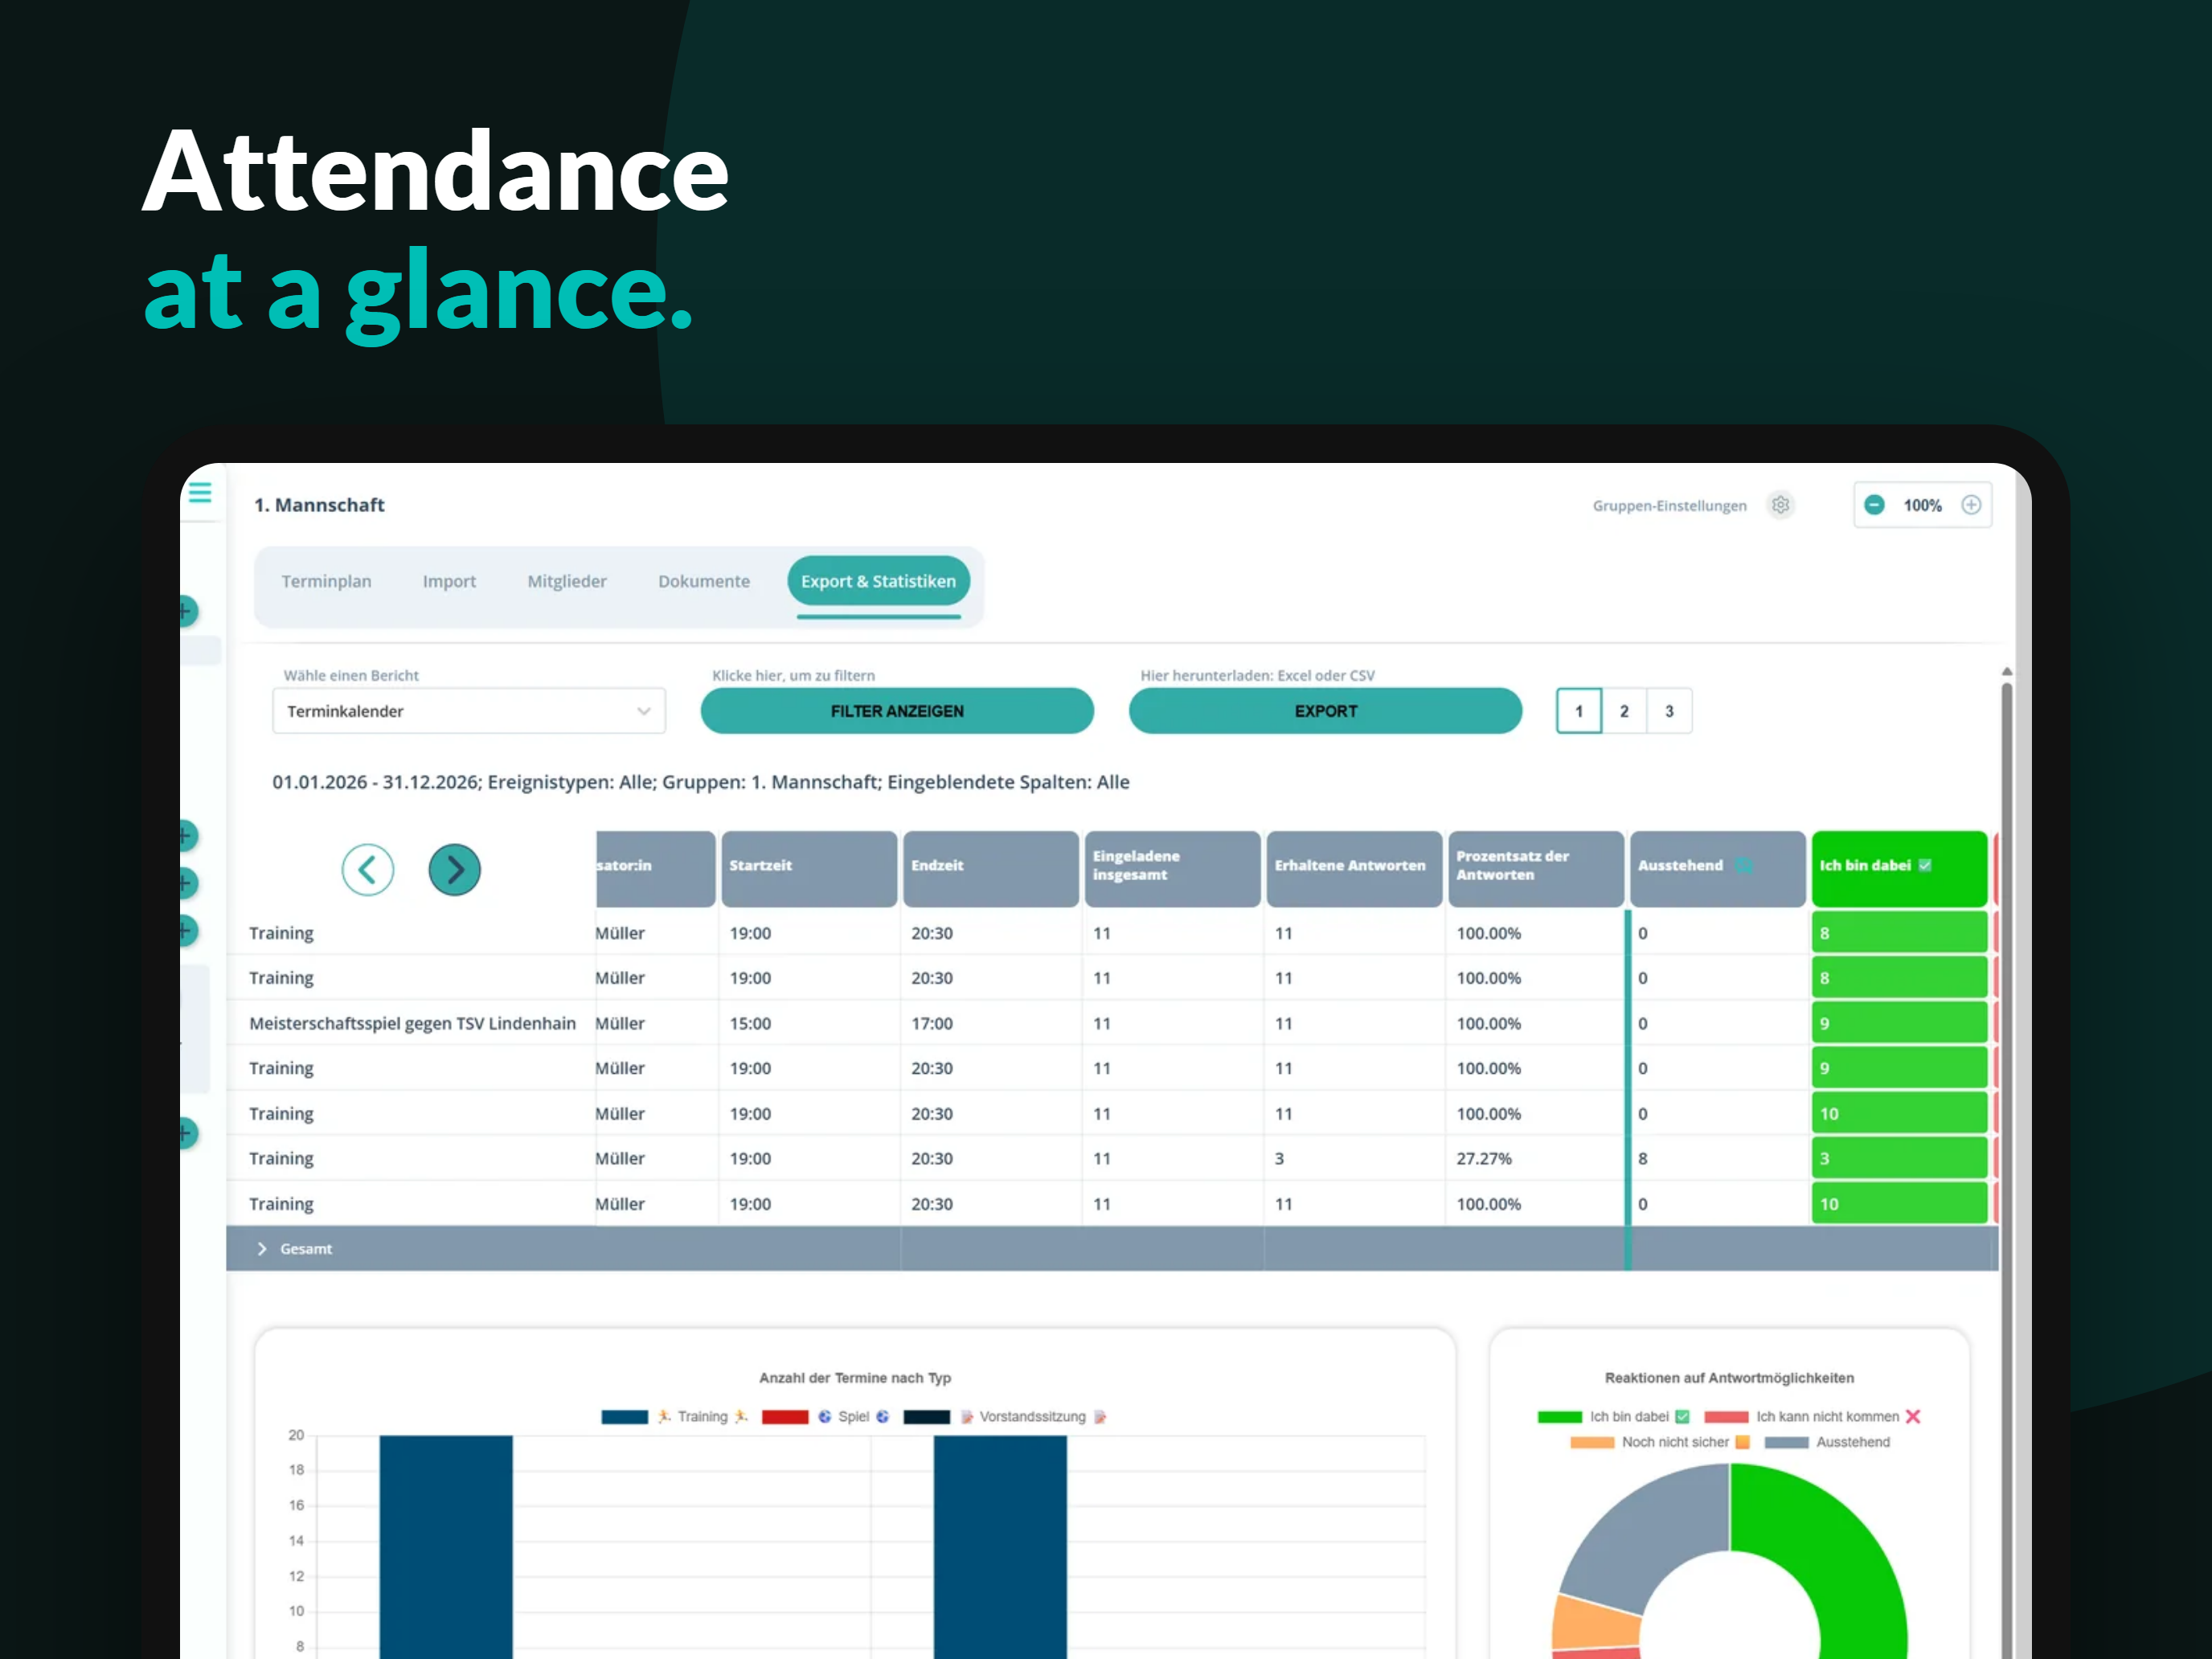Switch to the Import tab
Viewport: 2212px width, 1659px height.
(x=449, y=581)
